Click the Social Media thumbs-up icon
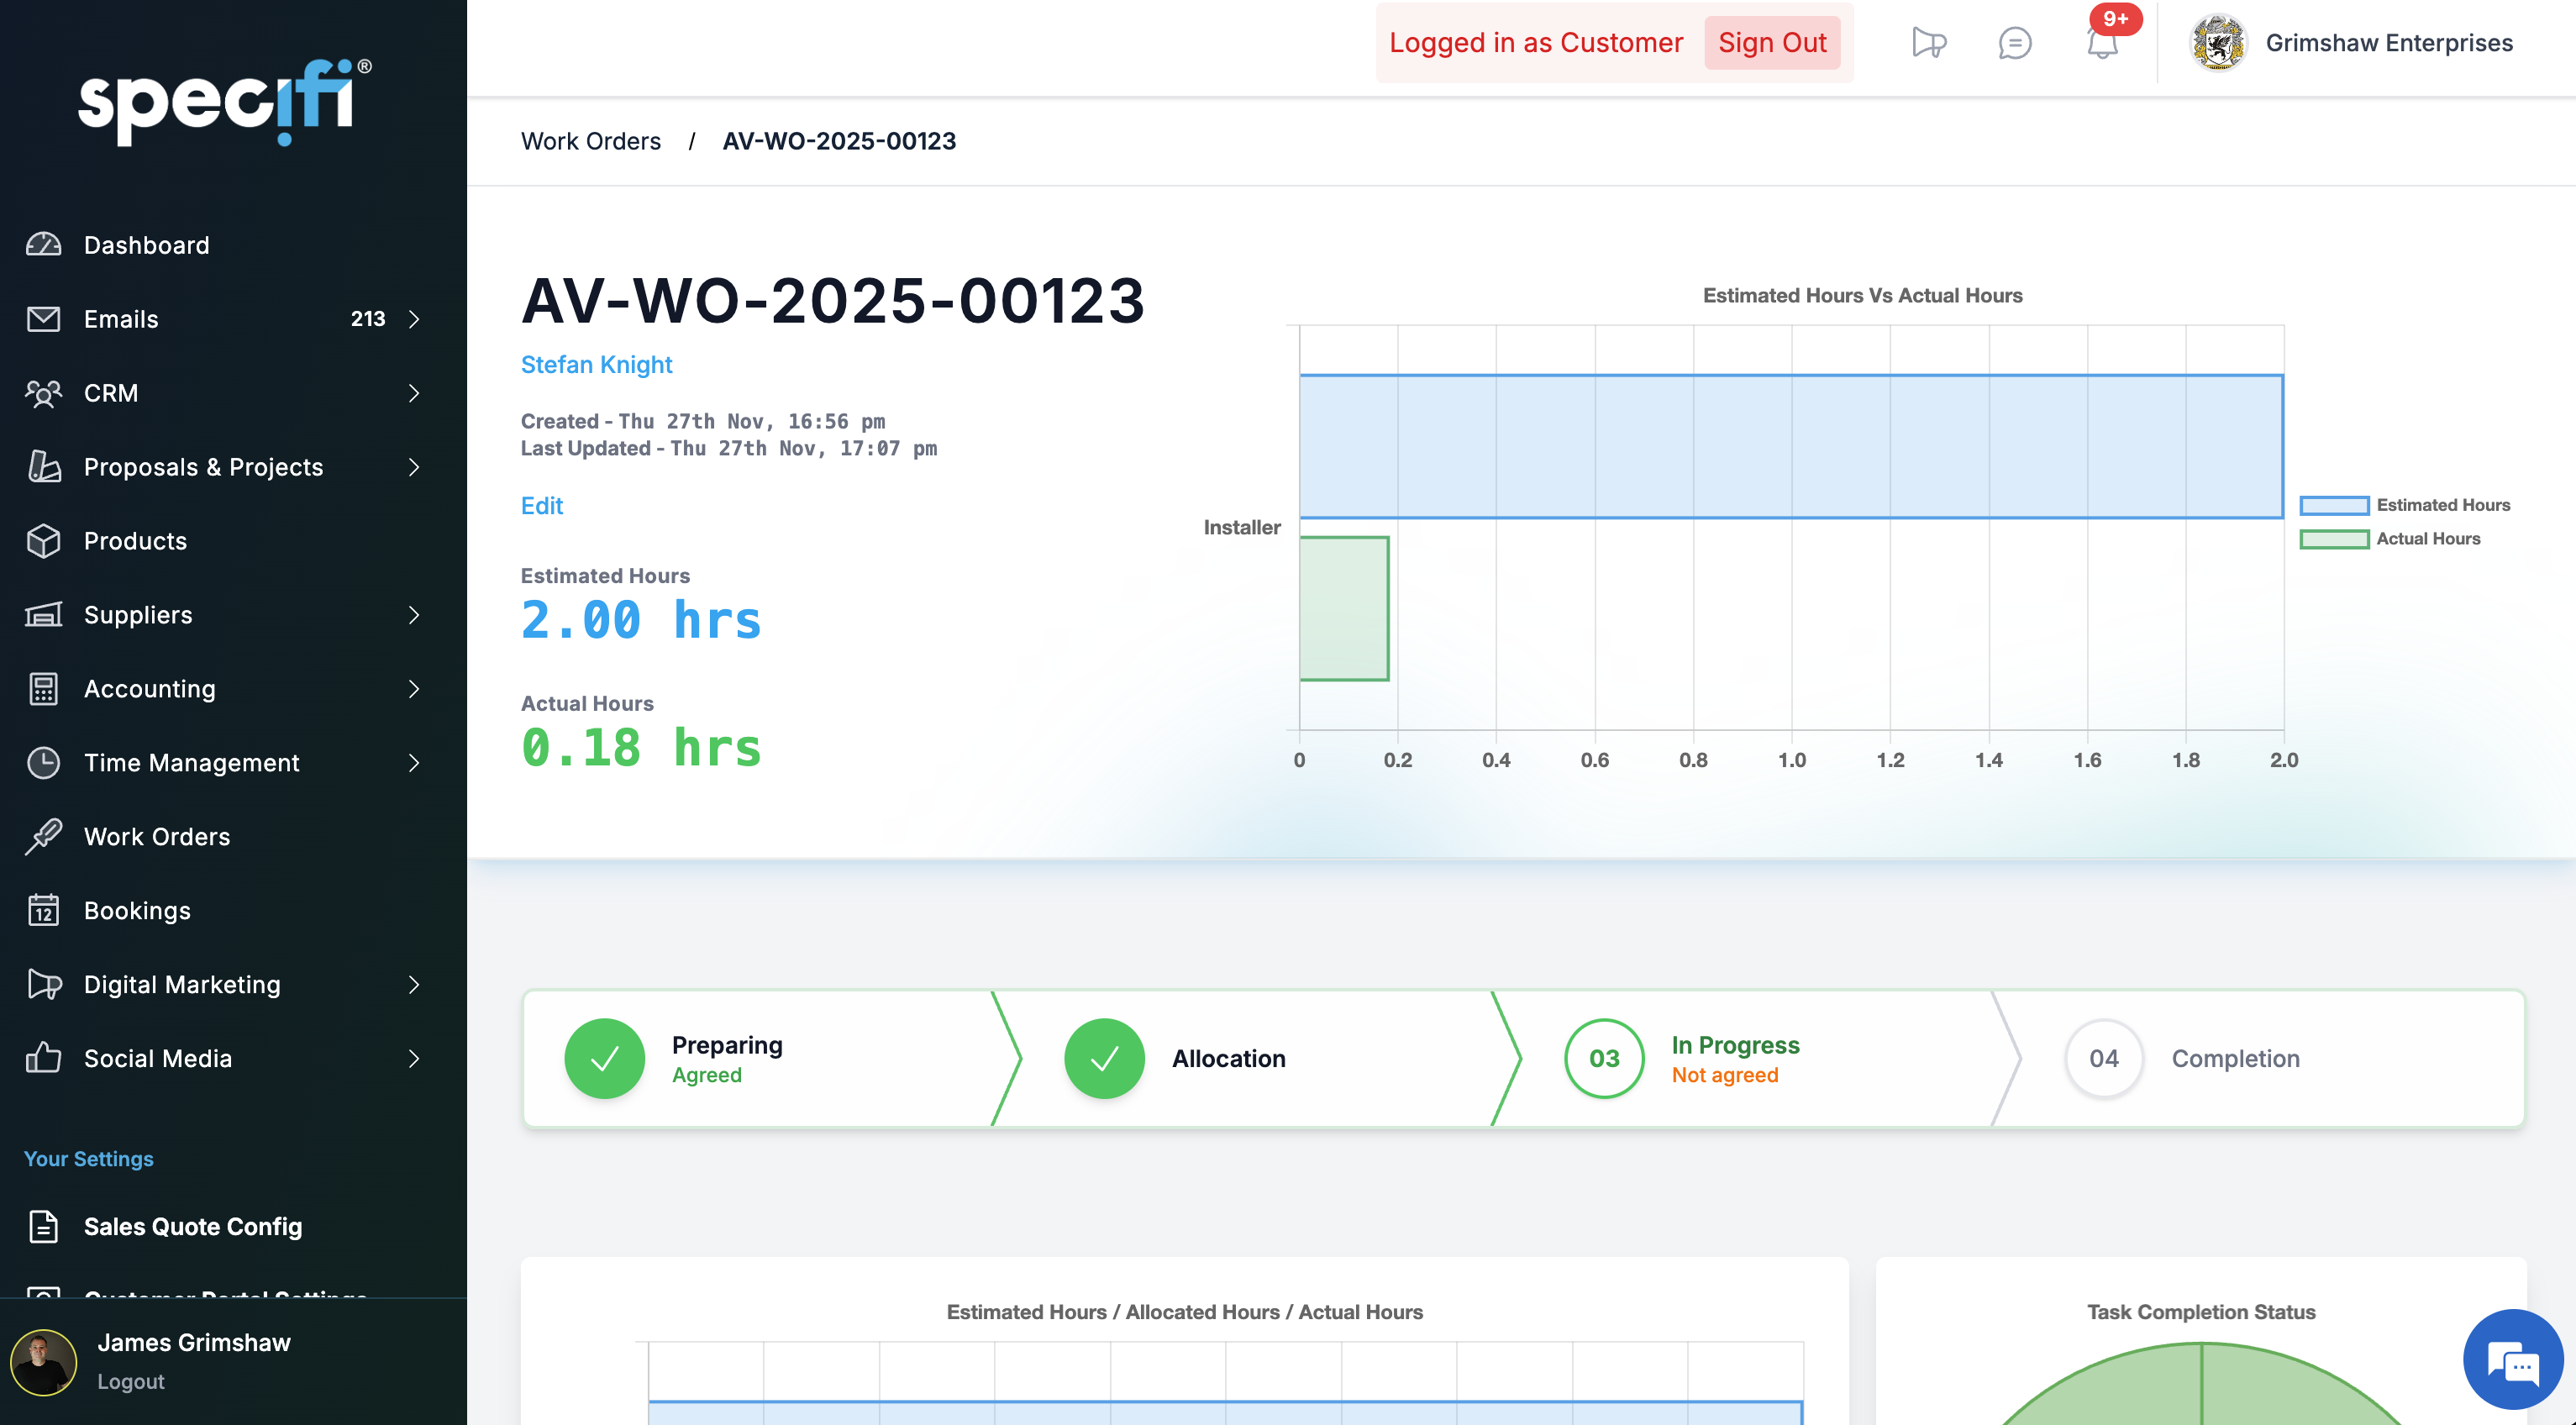The height and width of the screenshot is (1425, 2576). coord(43,1058)
